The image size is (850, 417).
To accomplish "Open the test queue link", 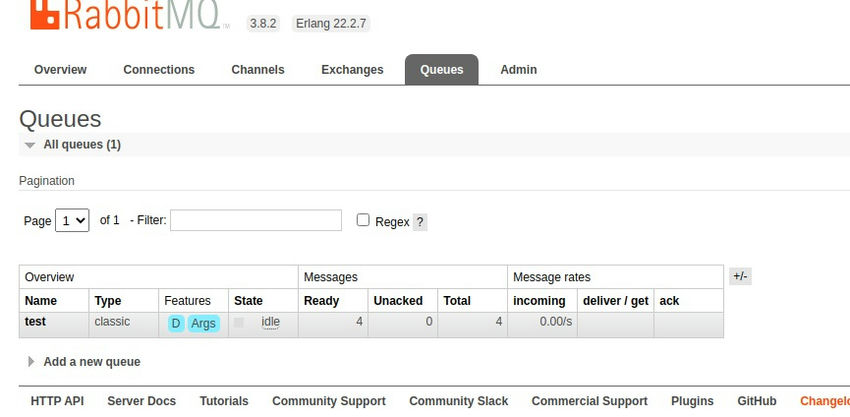I will pyautogui.click(x=35, y=322).
